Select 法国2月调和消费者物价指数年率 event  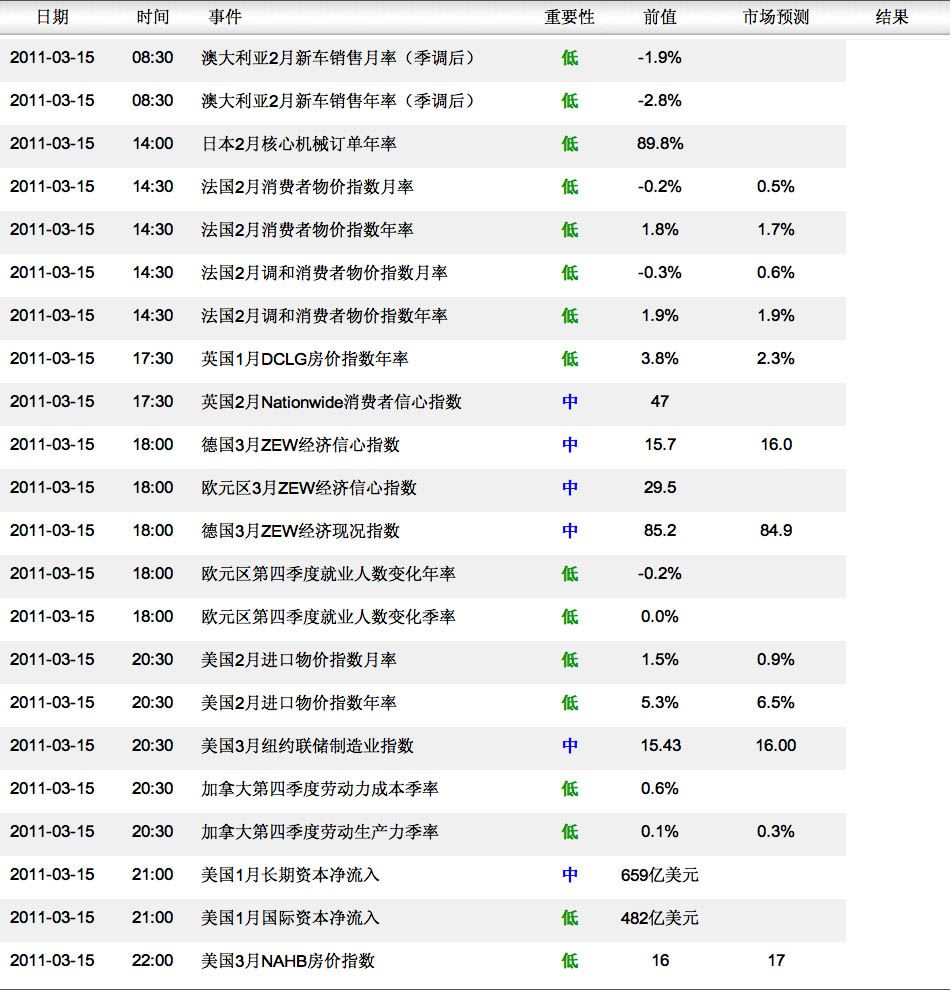324,316
